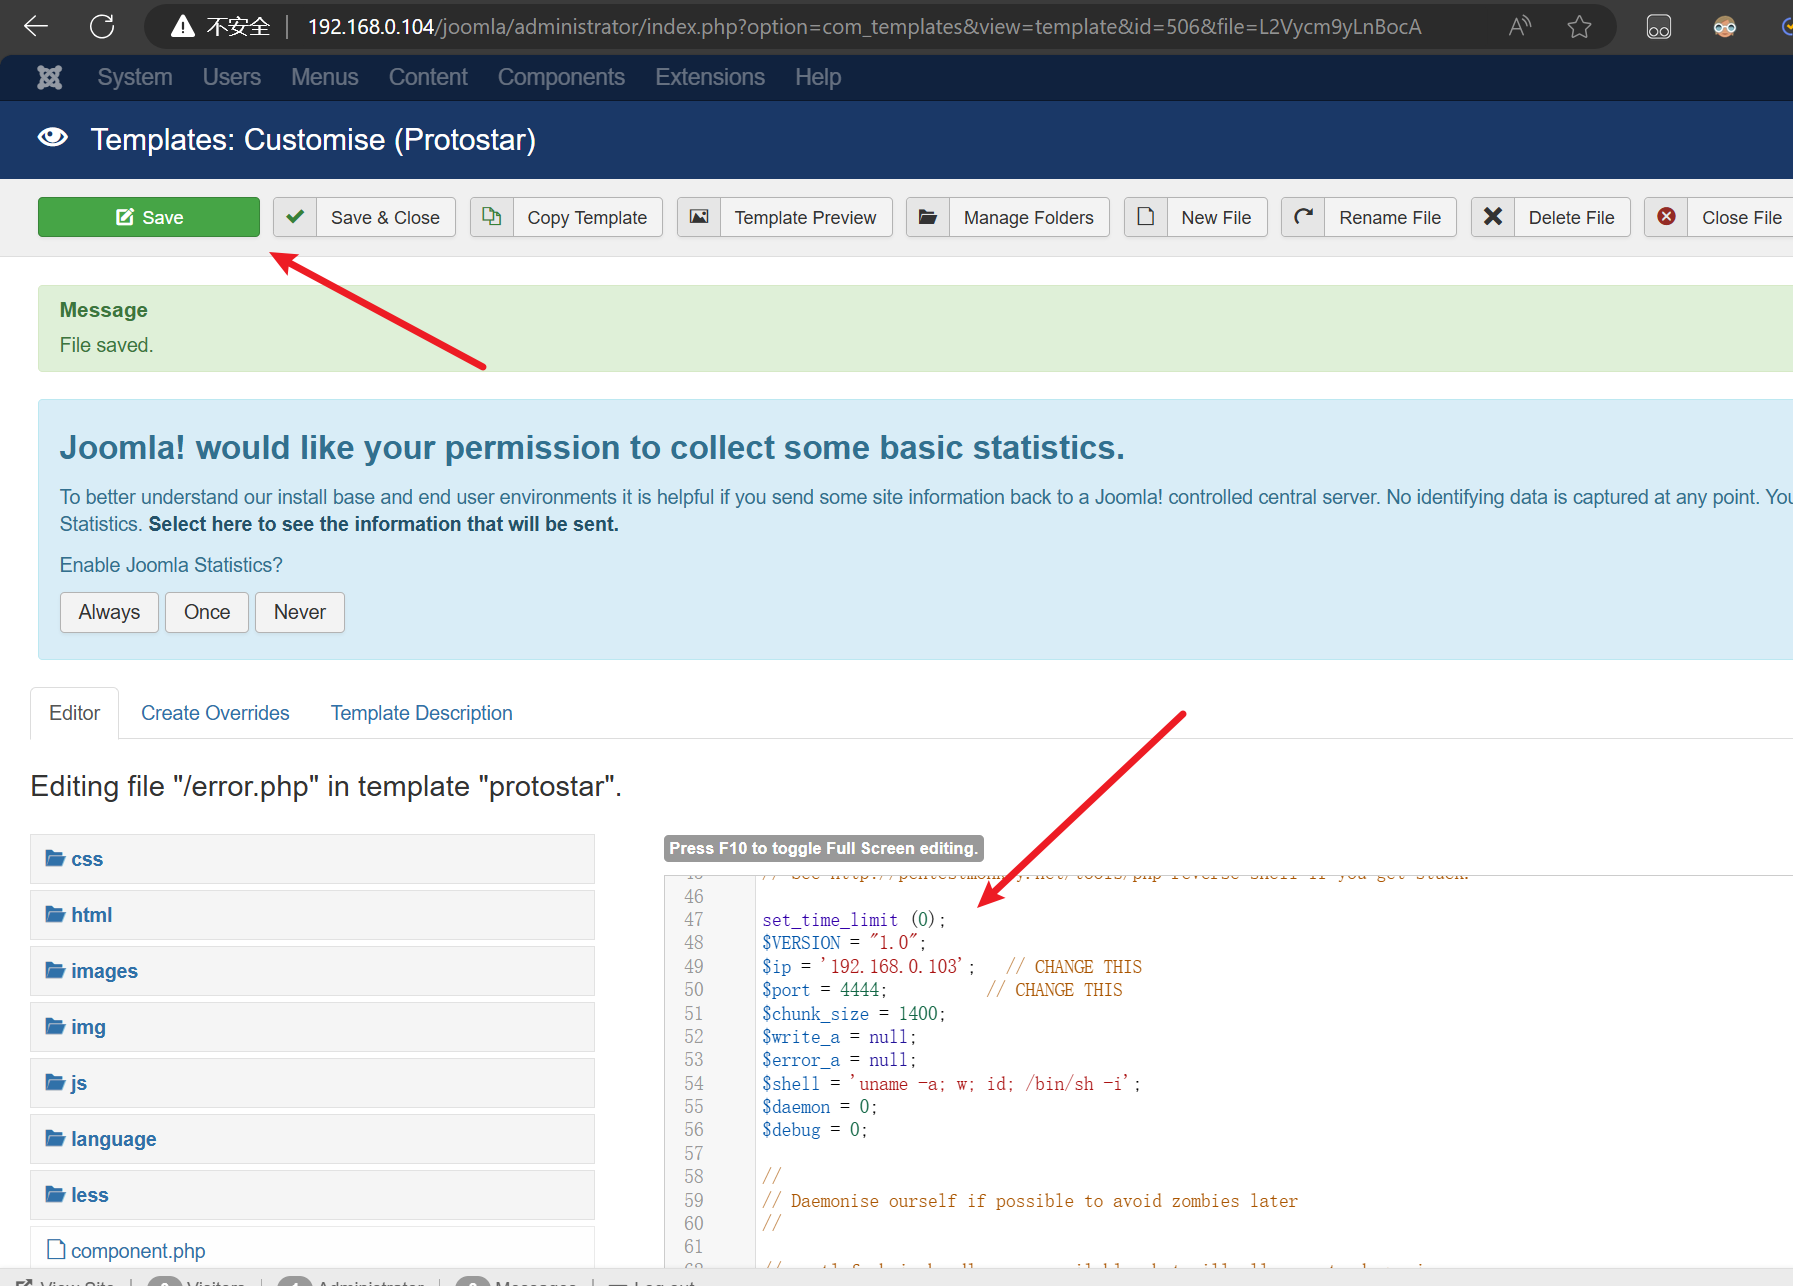1793x1286 pixels.
Task: Click line number 51 in the editor gutter
Action: click(694, 1013)
